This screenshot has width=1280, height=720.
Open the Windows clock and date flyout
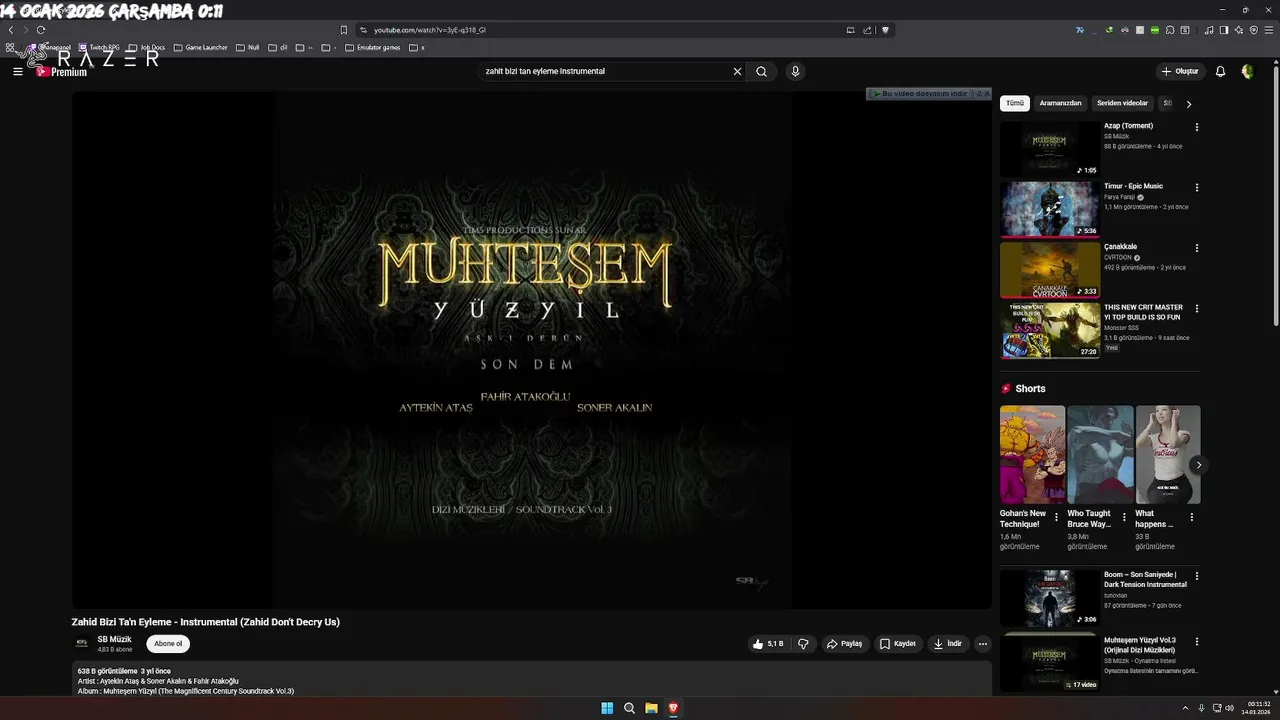[x=1258, y=708]
